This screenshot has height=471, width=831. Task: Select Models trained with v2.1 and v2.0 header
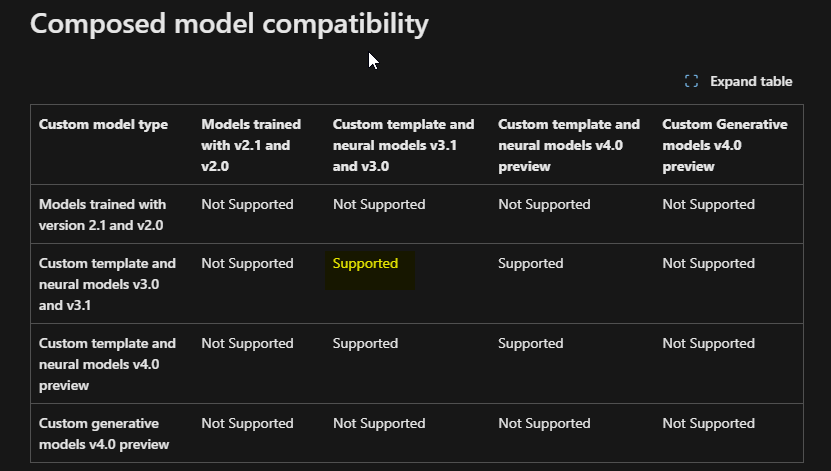[x=251, y=145]
